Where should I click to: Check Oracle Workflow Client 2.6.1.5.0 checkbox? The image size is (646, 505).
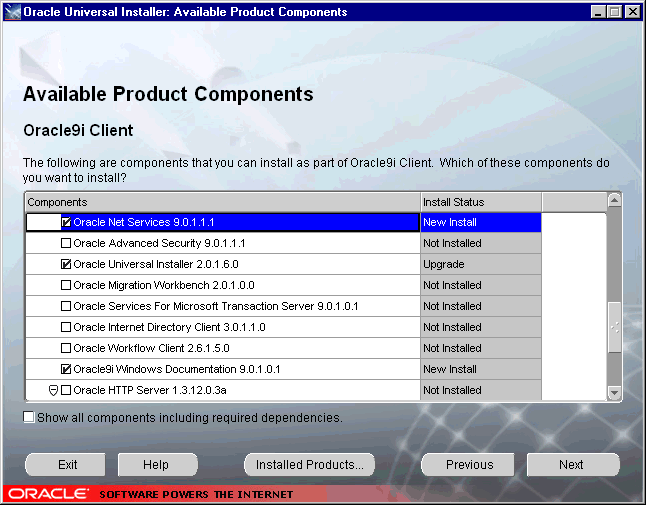pyautogui.click(x=66, y=348)
